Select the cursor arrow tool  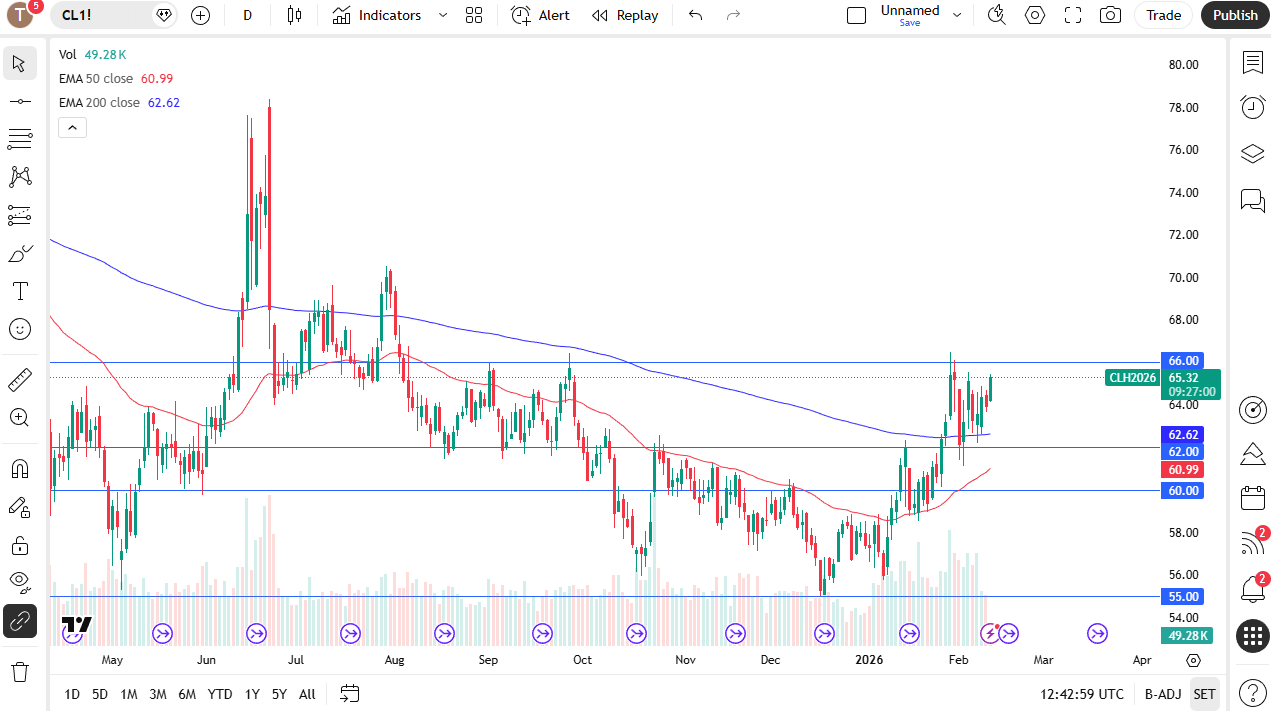pyautogui.click(x=19, y=63)
